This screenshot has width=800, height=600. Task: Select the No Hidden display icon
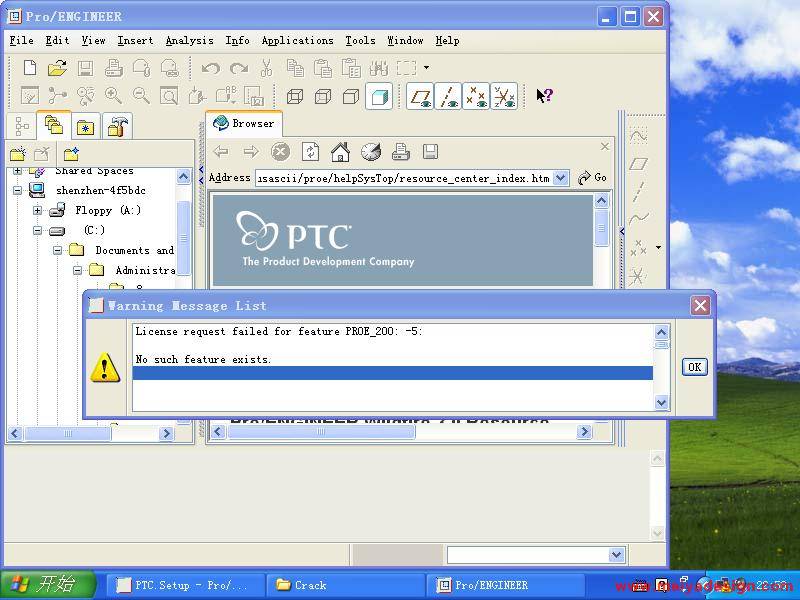click(351, 96)
